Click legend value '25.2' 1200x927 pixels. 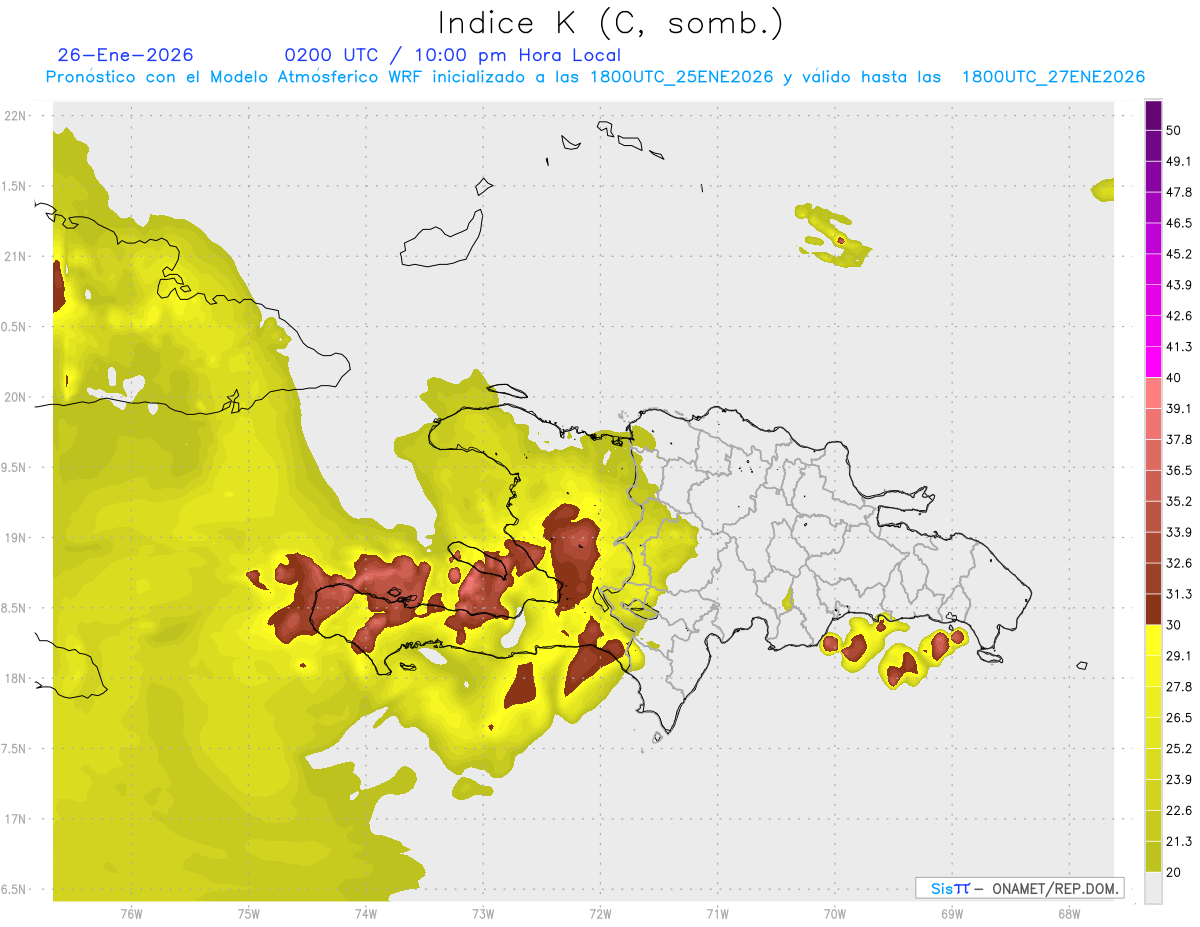(x=1178, y=748)
